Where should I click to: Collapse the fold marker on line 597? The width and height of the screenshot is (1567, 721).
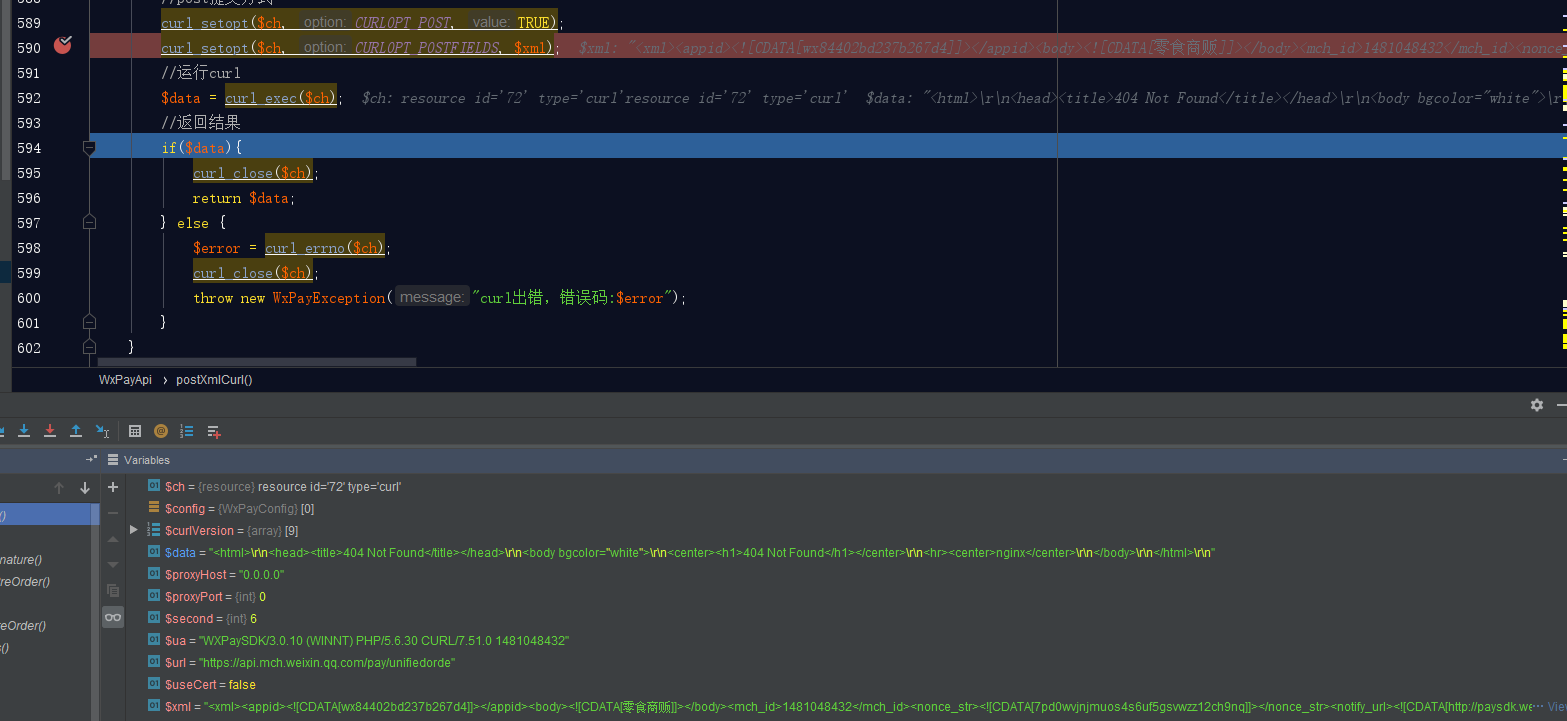[x=89, y=222]
